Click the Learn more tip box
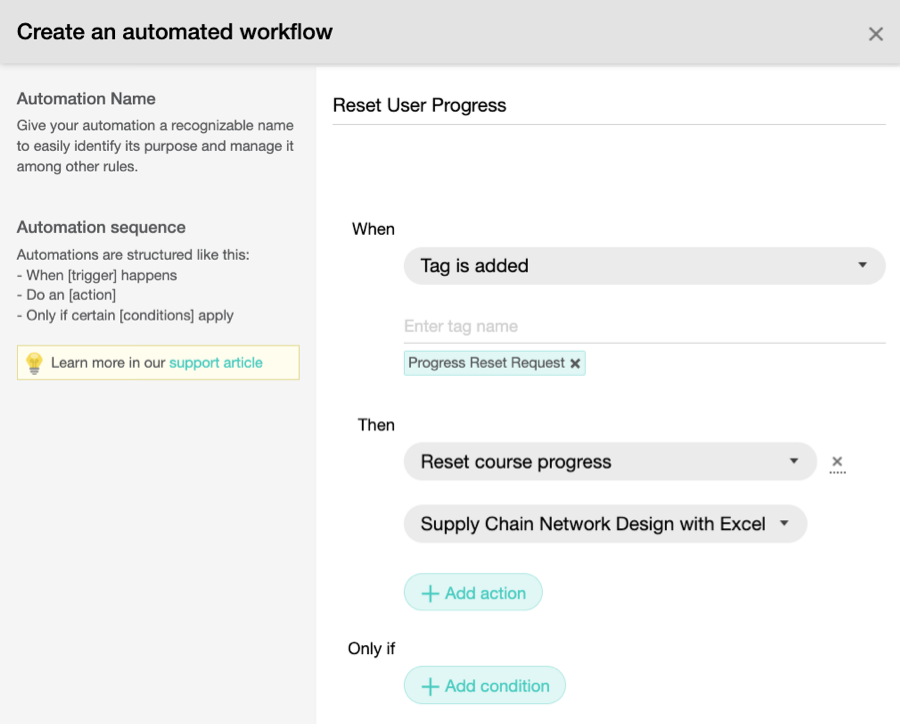 (158, 363)
